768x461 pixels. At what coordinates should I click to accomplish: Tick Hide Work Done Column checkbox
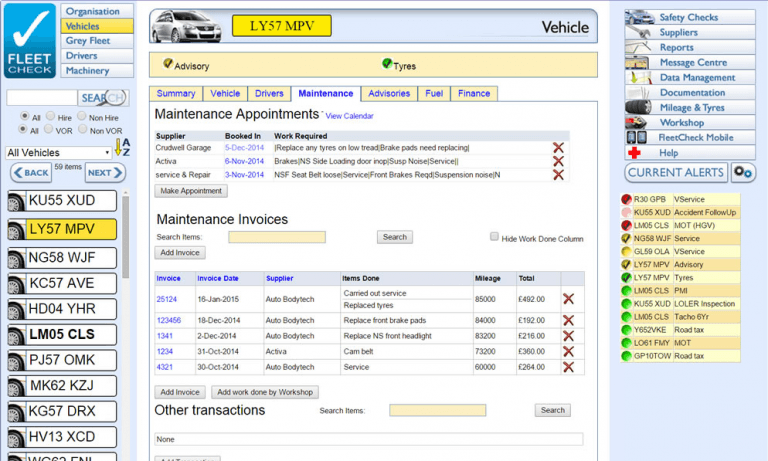[x=494, y=237]
